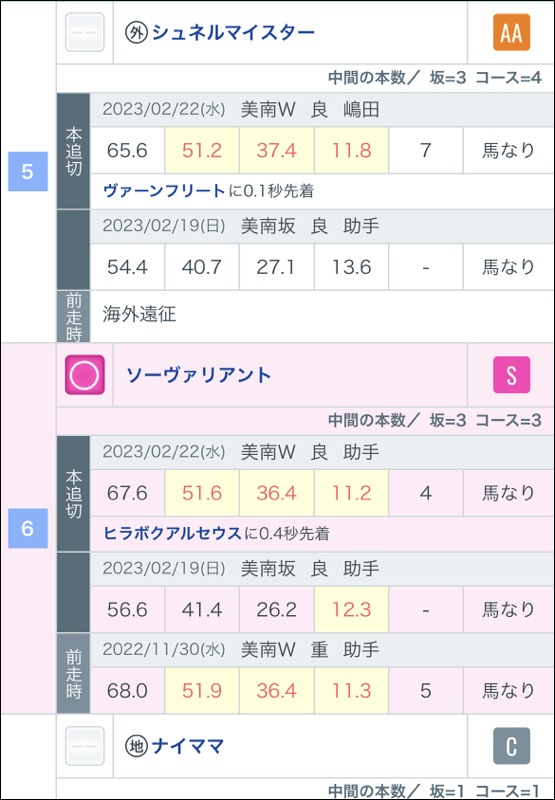Image resolution: width=555 pixels, height=800 pixels.
Task: Toggle the blank mark box for ナイママ
Action: pyautogui.click(x=85, y=746)
